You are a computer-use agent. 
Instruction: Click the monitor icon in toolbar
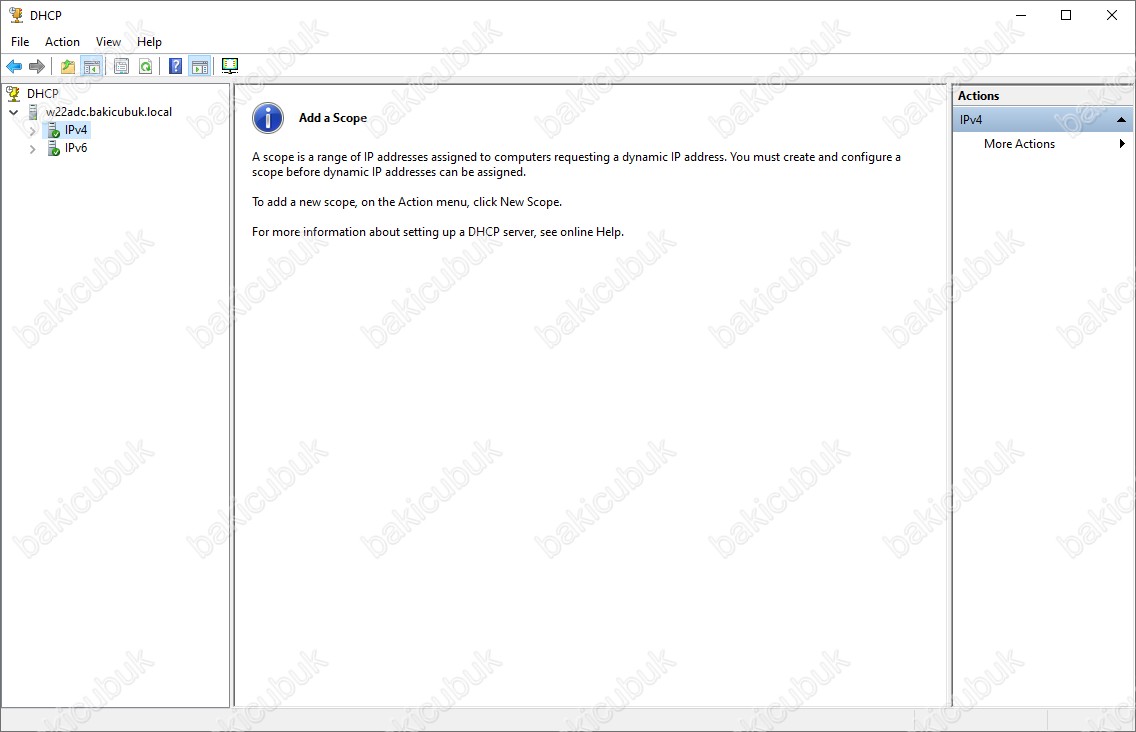[x=230, y=67]
